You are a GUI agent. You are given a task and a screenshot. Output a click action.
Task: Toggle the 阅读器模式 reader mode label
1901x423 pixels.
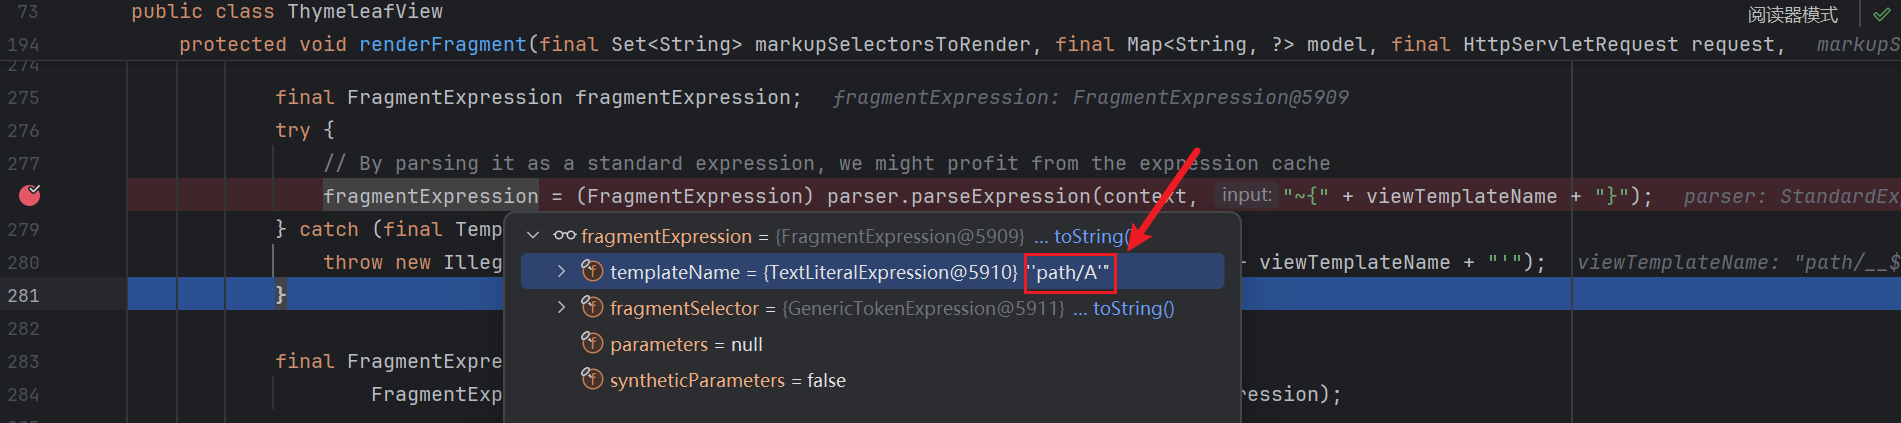[1792, 14]
